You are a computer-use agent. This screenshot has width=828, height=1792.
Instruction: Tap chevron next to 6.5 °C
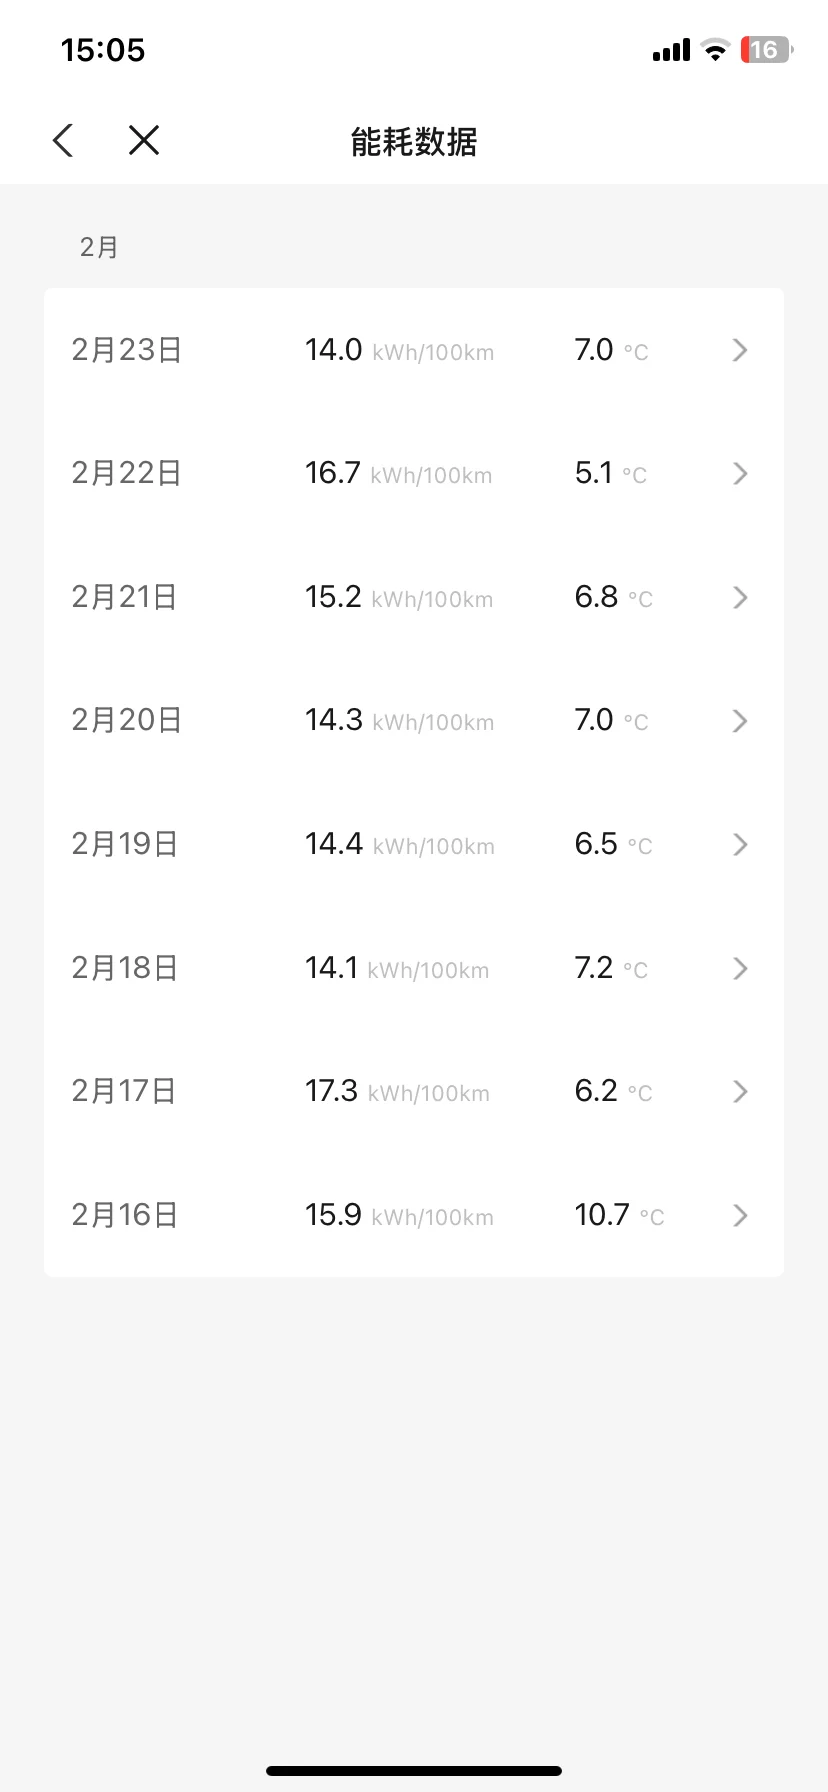(x=740, y=844)
